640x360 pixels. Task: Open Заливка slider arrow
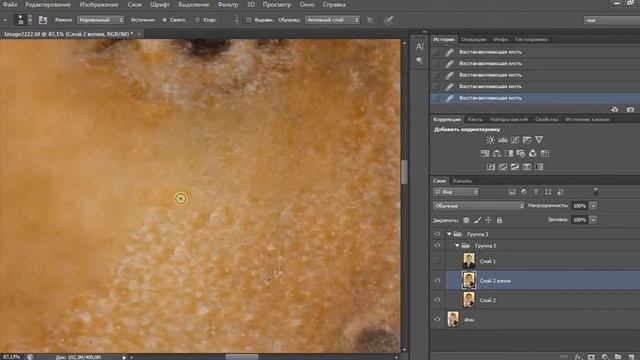pyautogui.click(x=593, y=220)
